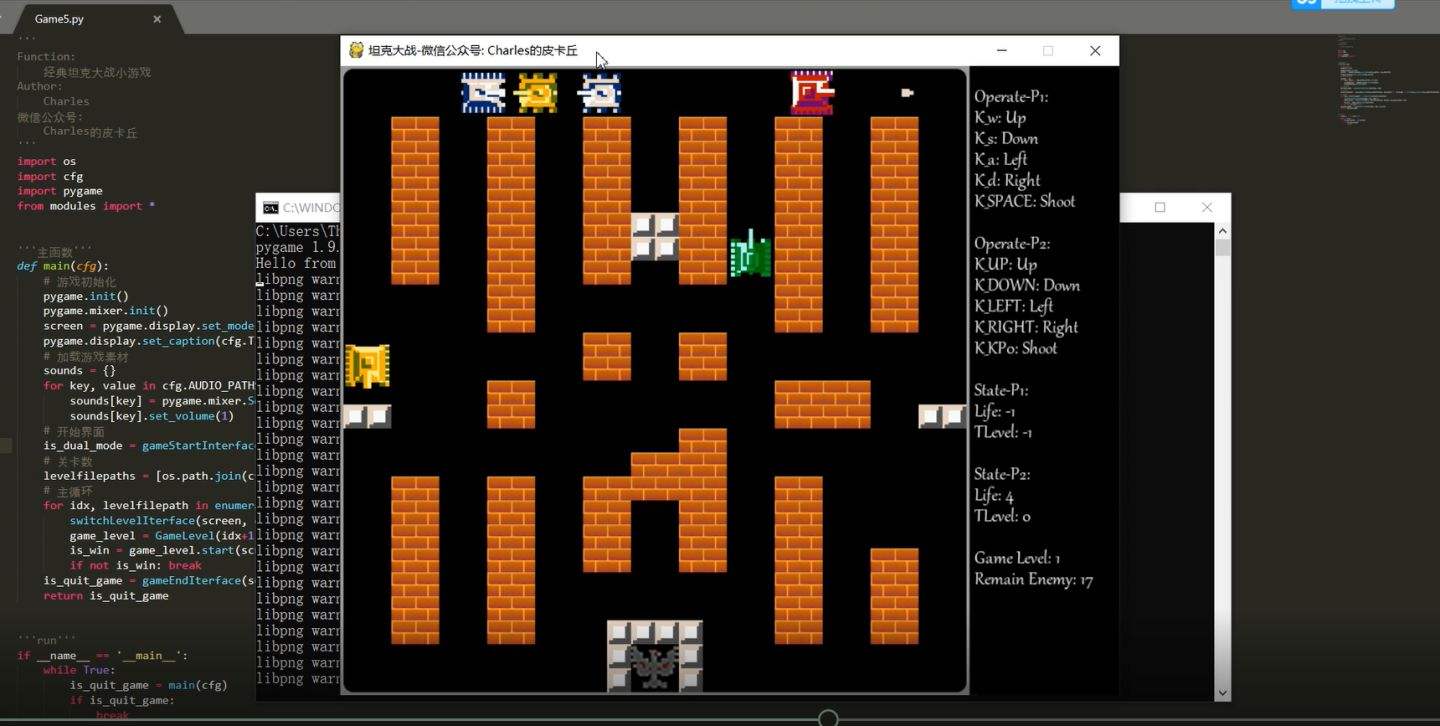Click the console window's cmd icon

click(x=270, y=208)
